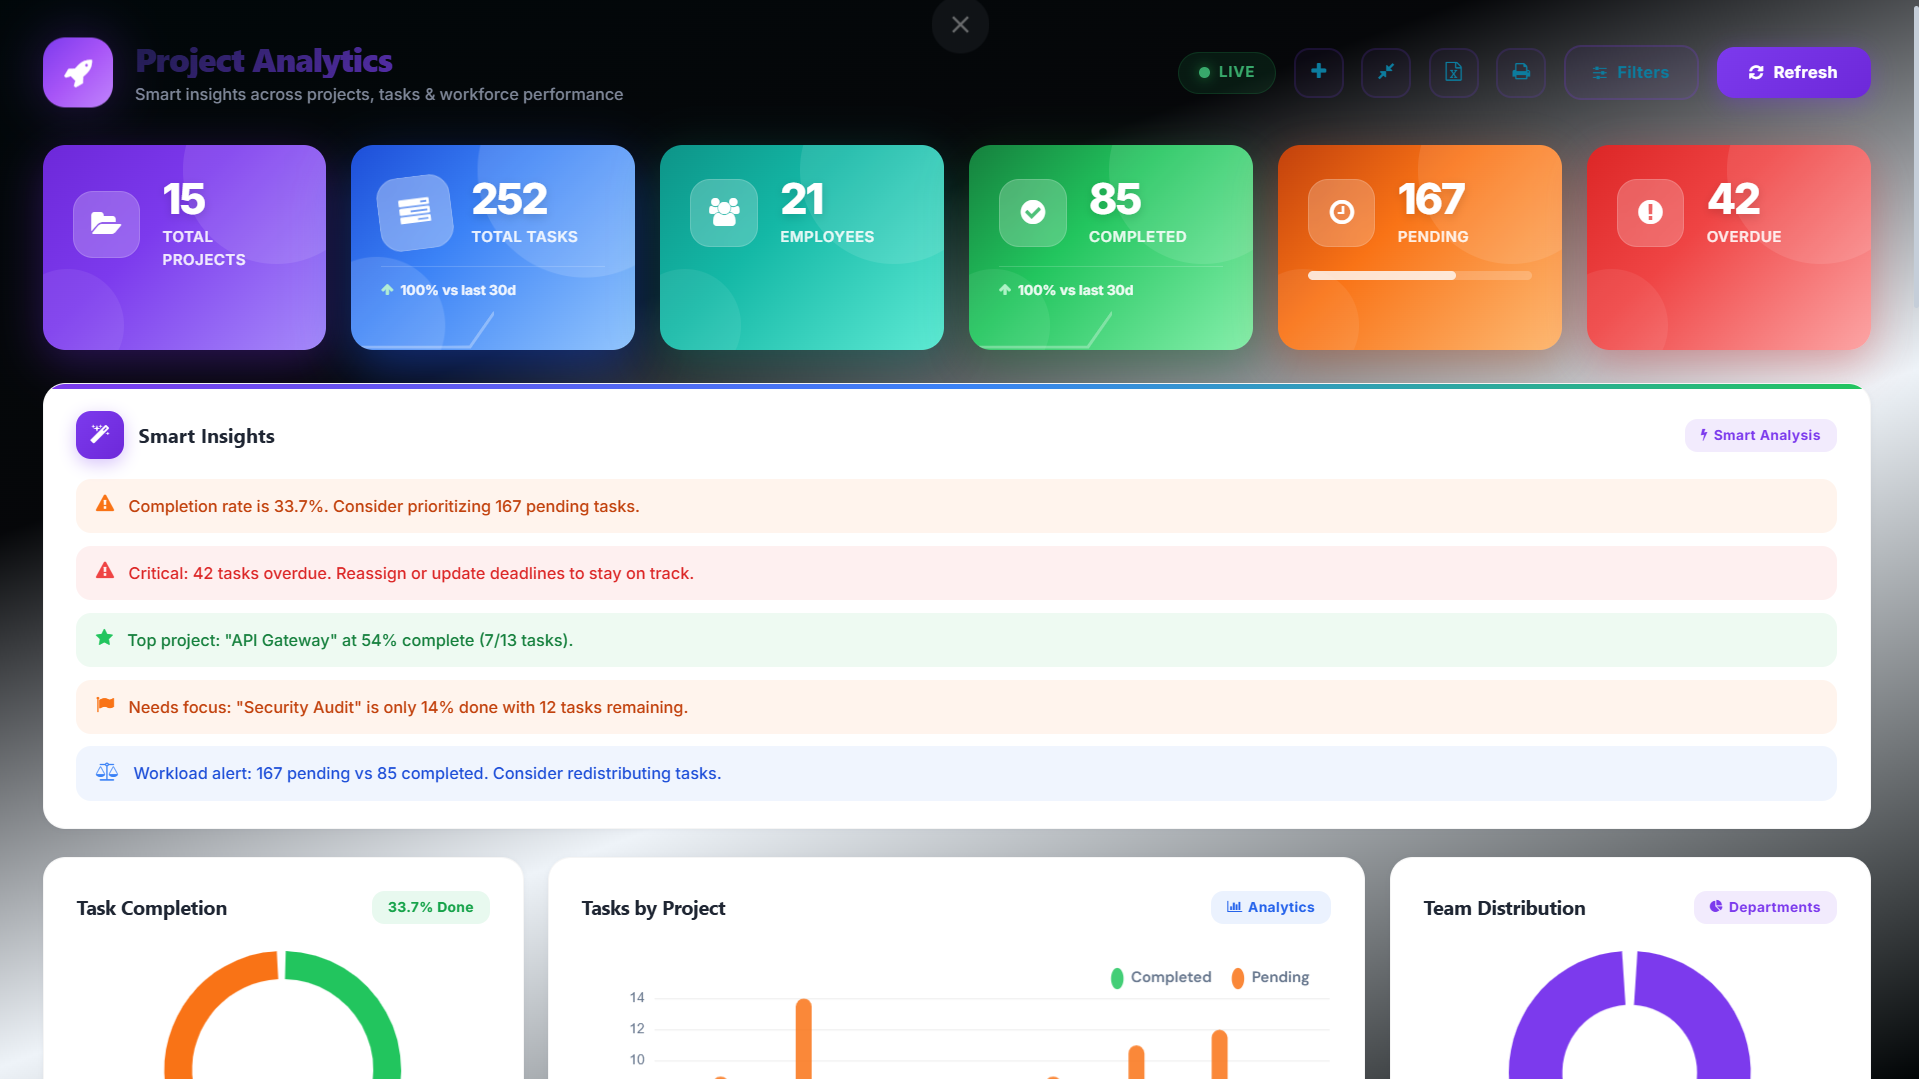Click the Refresh button

(1793, 72)
